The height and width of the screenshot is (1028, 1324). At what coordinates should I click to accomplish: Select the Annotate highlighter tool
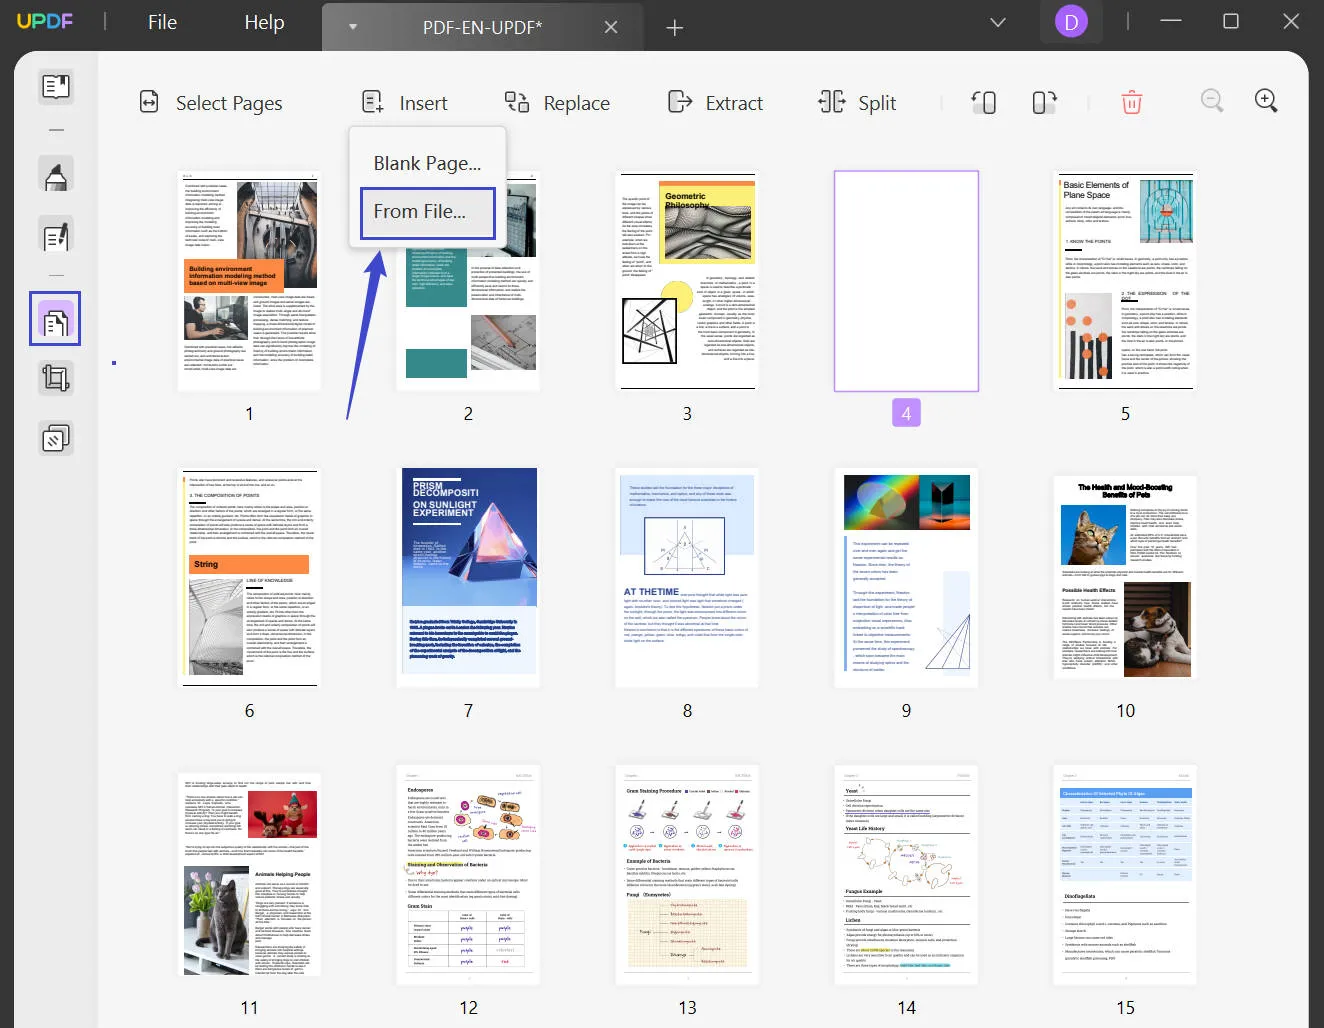(x=55, y=173)
